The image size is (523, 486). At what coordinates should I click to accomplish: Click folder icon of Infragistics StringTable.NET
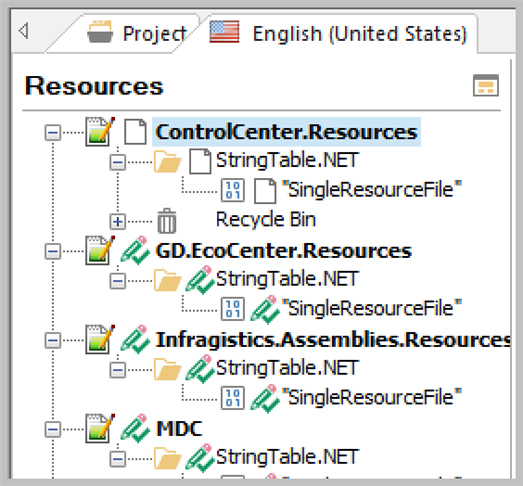tap(167, 369)
